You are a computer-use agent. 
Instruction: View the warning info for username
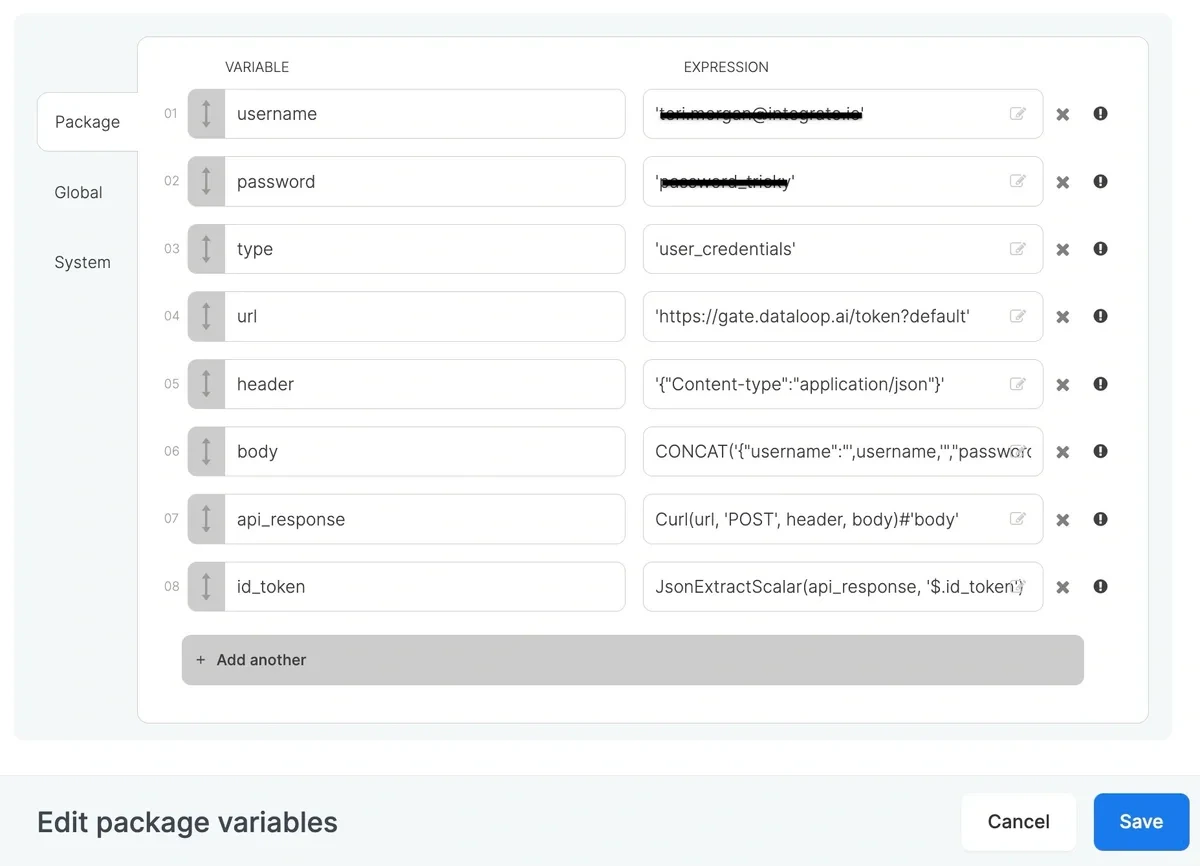(x=1100, y=113)
